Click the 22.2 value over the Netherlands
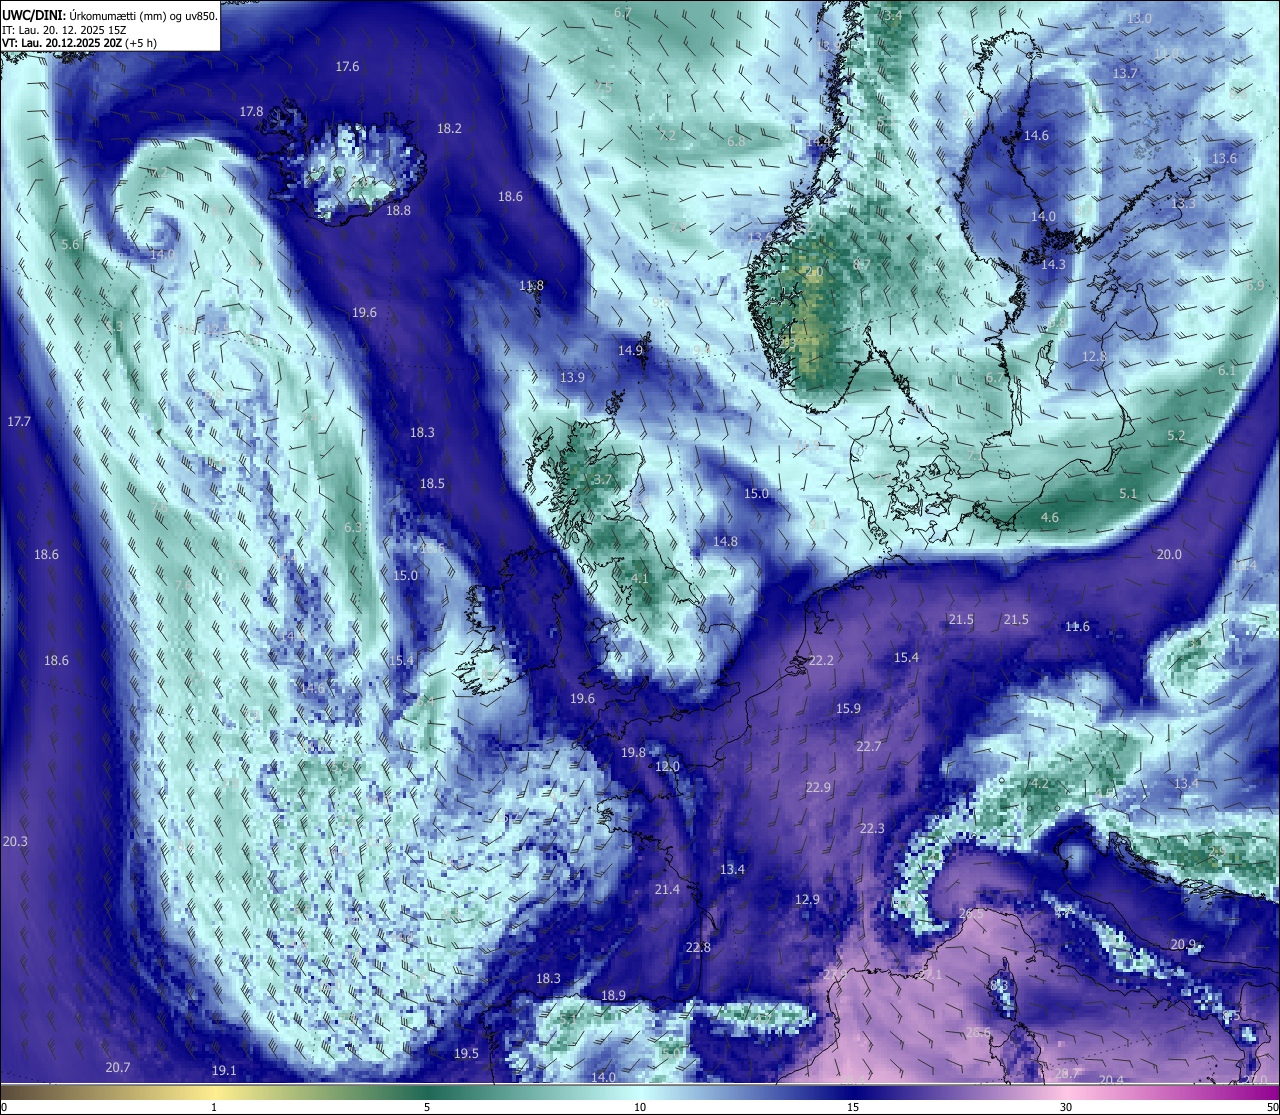 (821, 661)
